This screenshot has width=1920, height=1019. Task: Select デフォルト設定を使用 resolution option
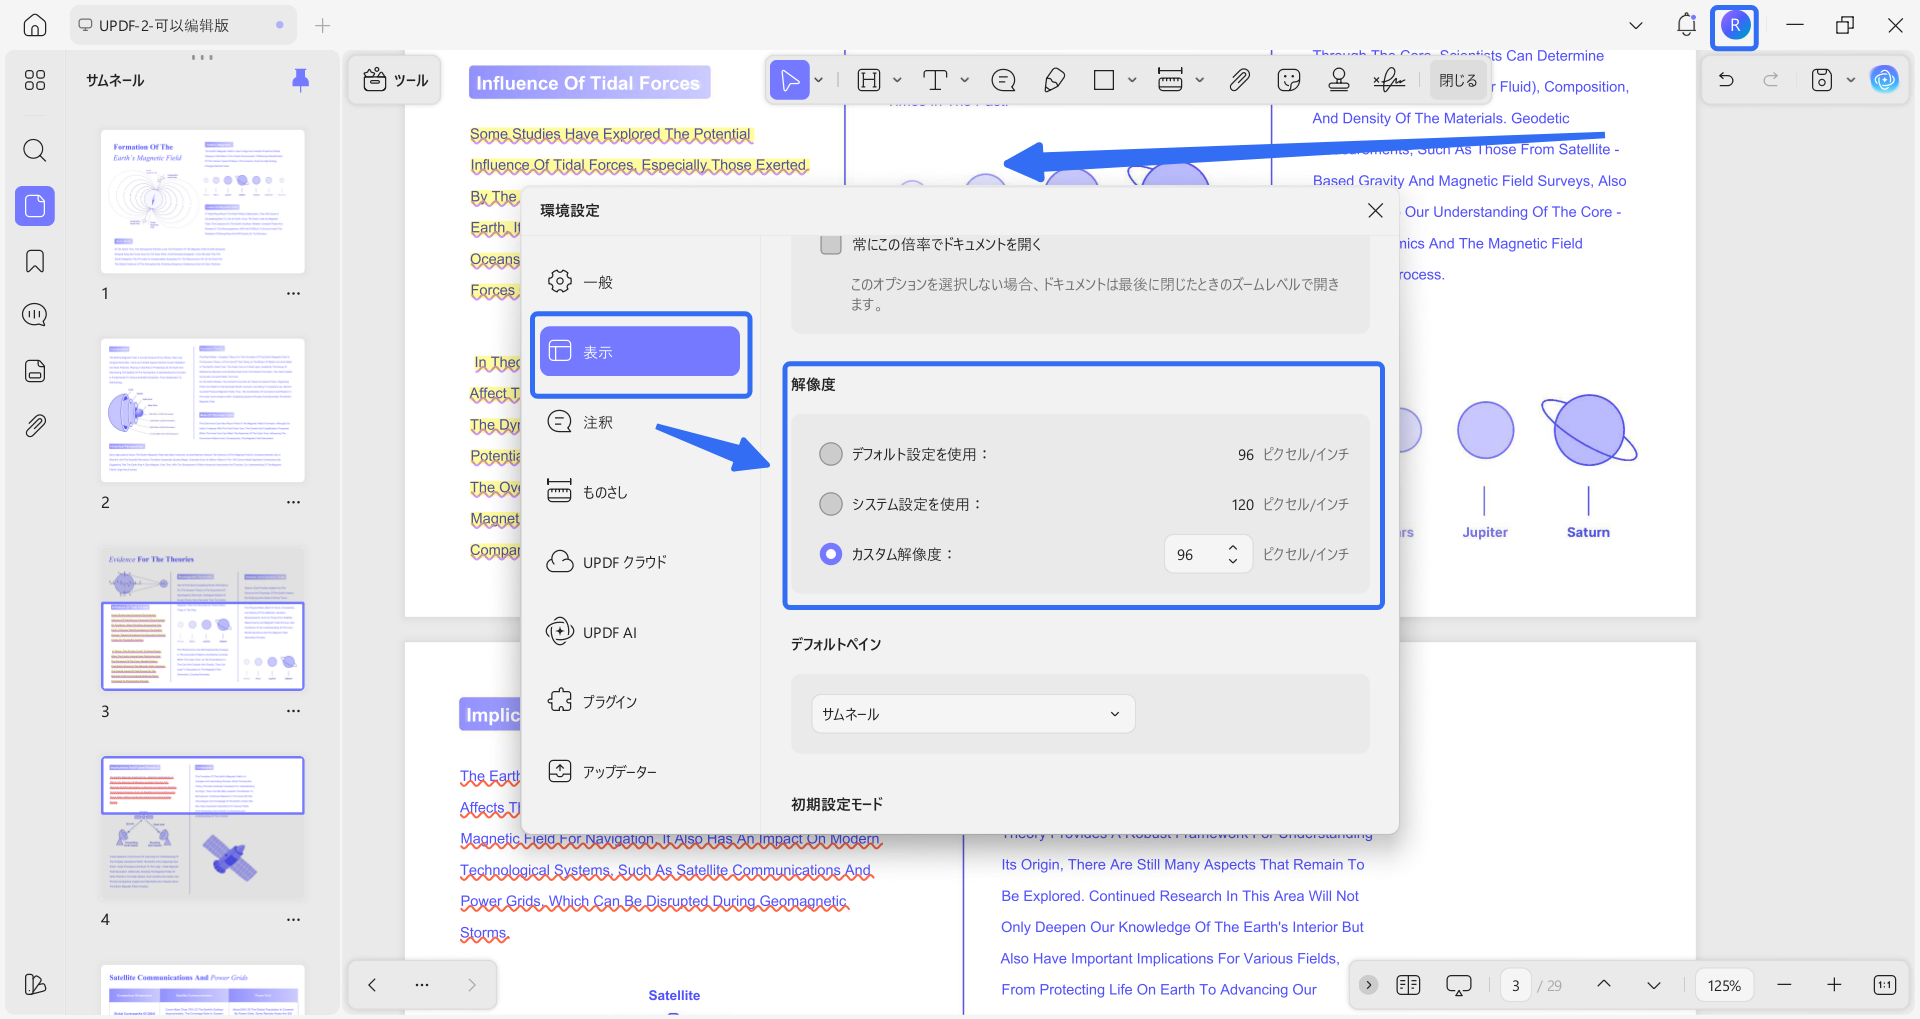click(x=830, y=453)
